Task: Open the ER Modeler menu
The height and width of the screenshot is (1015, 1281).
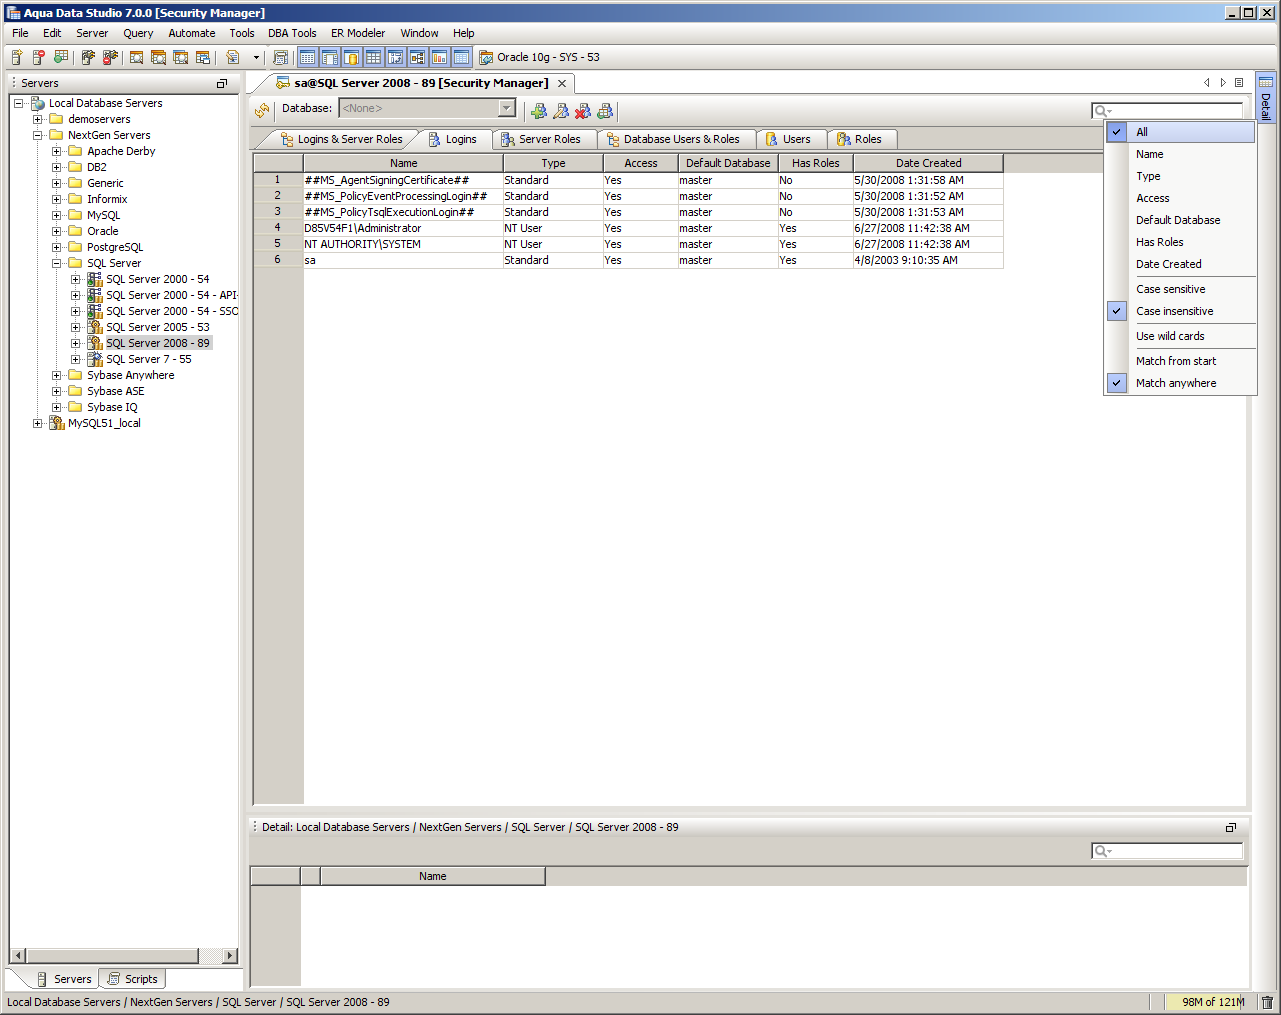Action: (x=358, y=33)
